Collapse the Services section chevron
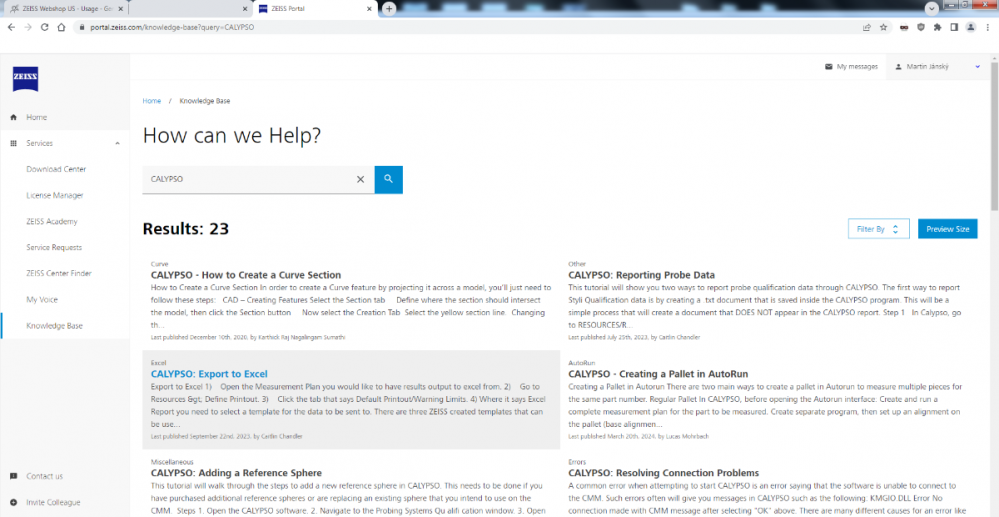Screen dimensions: 999x517 point(117,143)
